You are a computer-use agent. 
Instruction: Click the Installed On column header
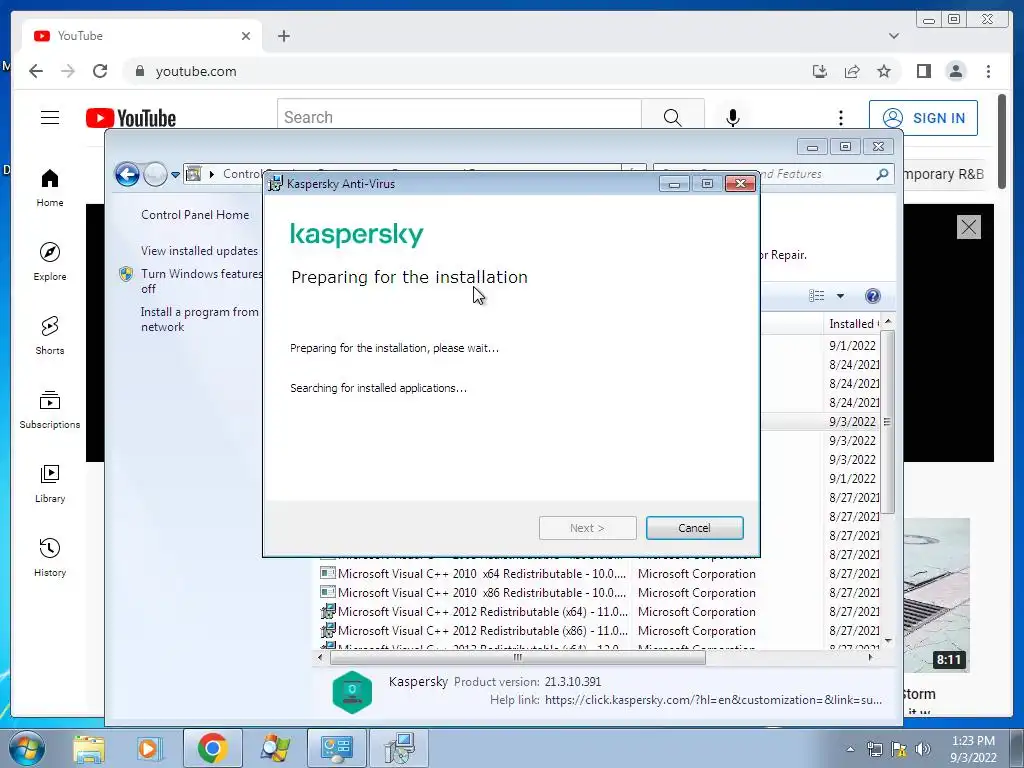click(x=852, y=323)
